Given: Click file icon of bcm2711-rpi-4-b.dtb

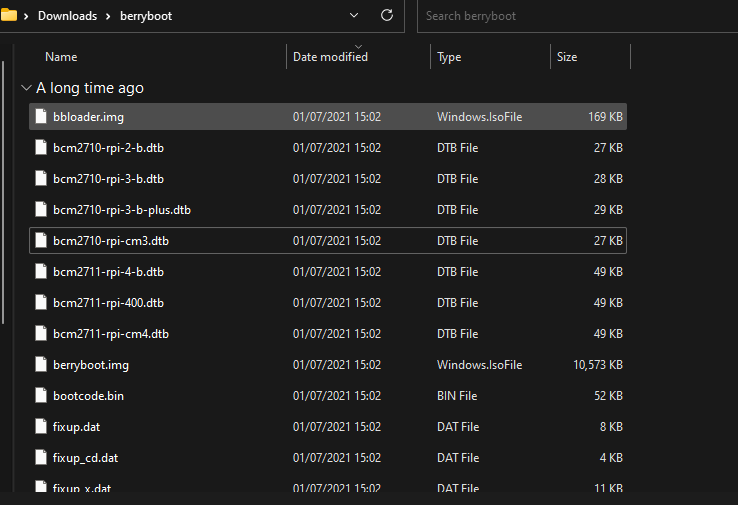Looking at the screenshot, I should click(41, 272).
